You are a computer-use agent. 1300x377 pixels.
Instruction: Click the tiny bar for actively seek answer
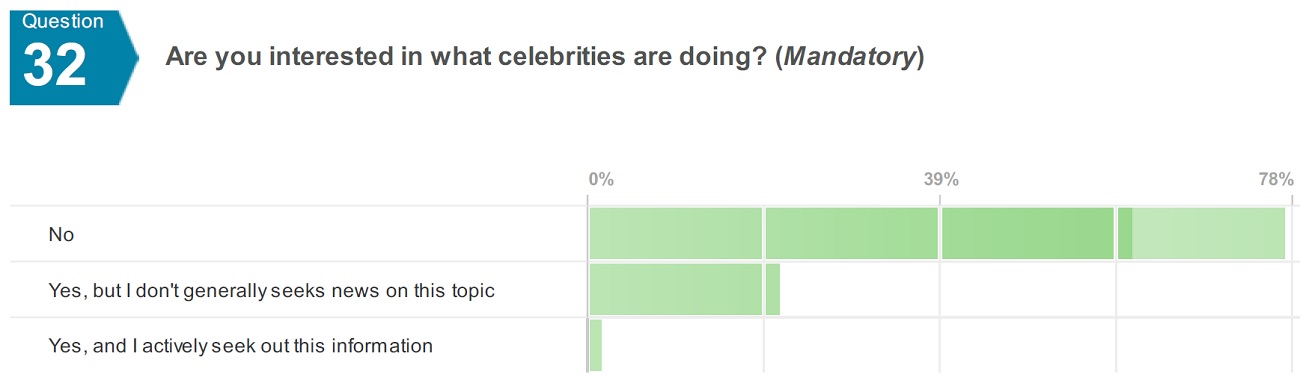point(596,346)
